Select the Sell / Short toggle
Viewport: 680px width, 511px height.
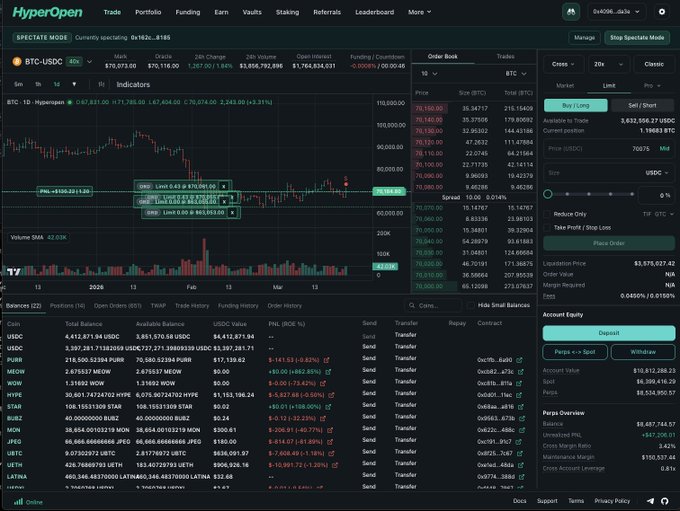(x=642, y=105)
